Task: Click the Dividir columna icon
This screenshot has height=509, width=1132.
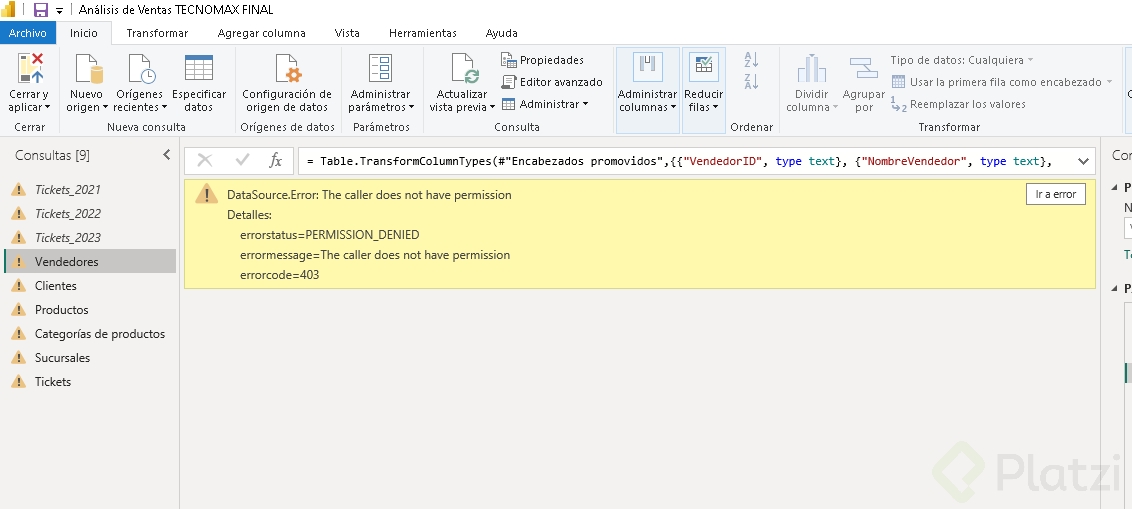Action: pyautogui.click(x=811, y=68)
